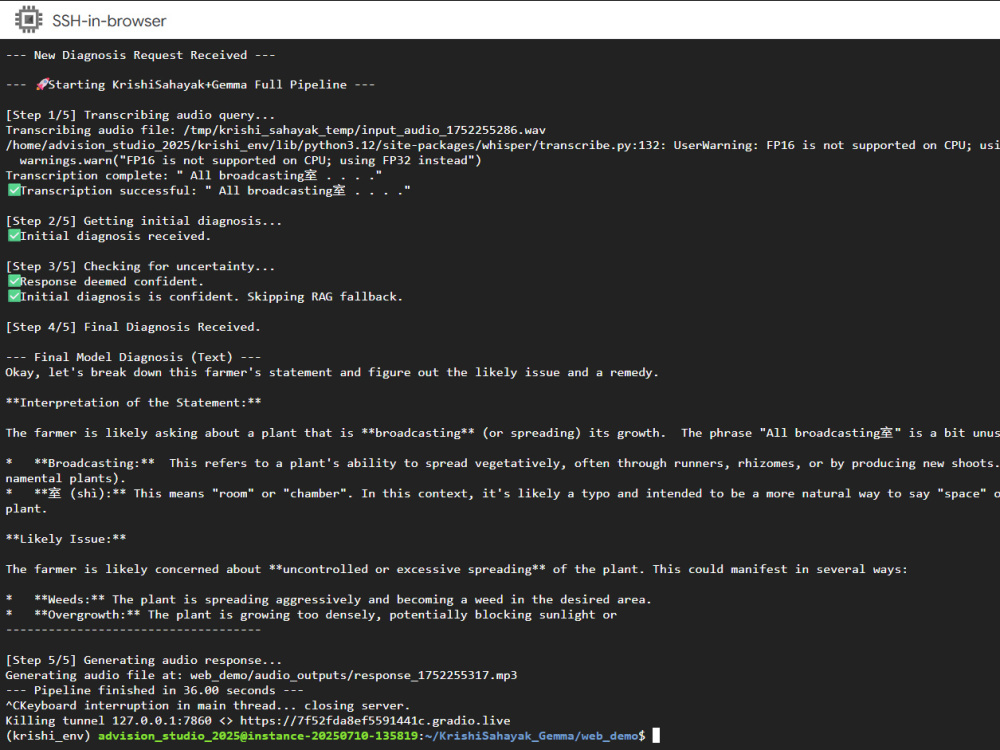Click the '**Interpretation of the Statement:**' heading
The image size is (1000, 750).
coord(133,402)
